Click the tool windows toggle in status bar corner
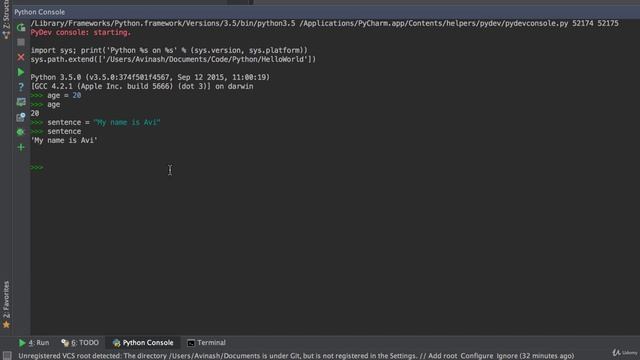Viewport: 640px width, 360px height. click(x=7, y=356)
